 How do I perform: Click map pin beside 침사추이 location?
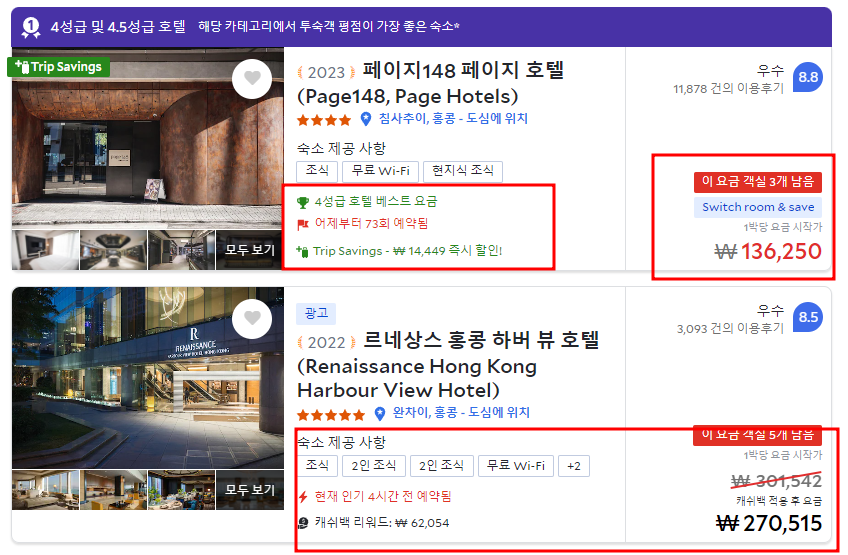366,119
